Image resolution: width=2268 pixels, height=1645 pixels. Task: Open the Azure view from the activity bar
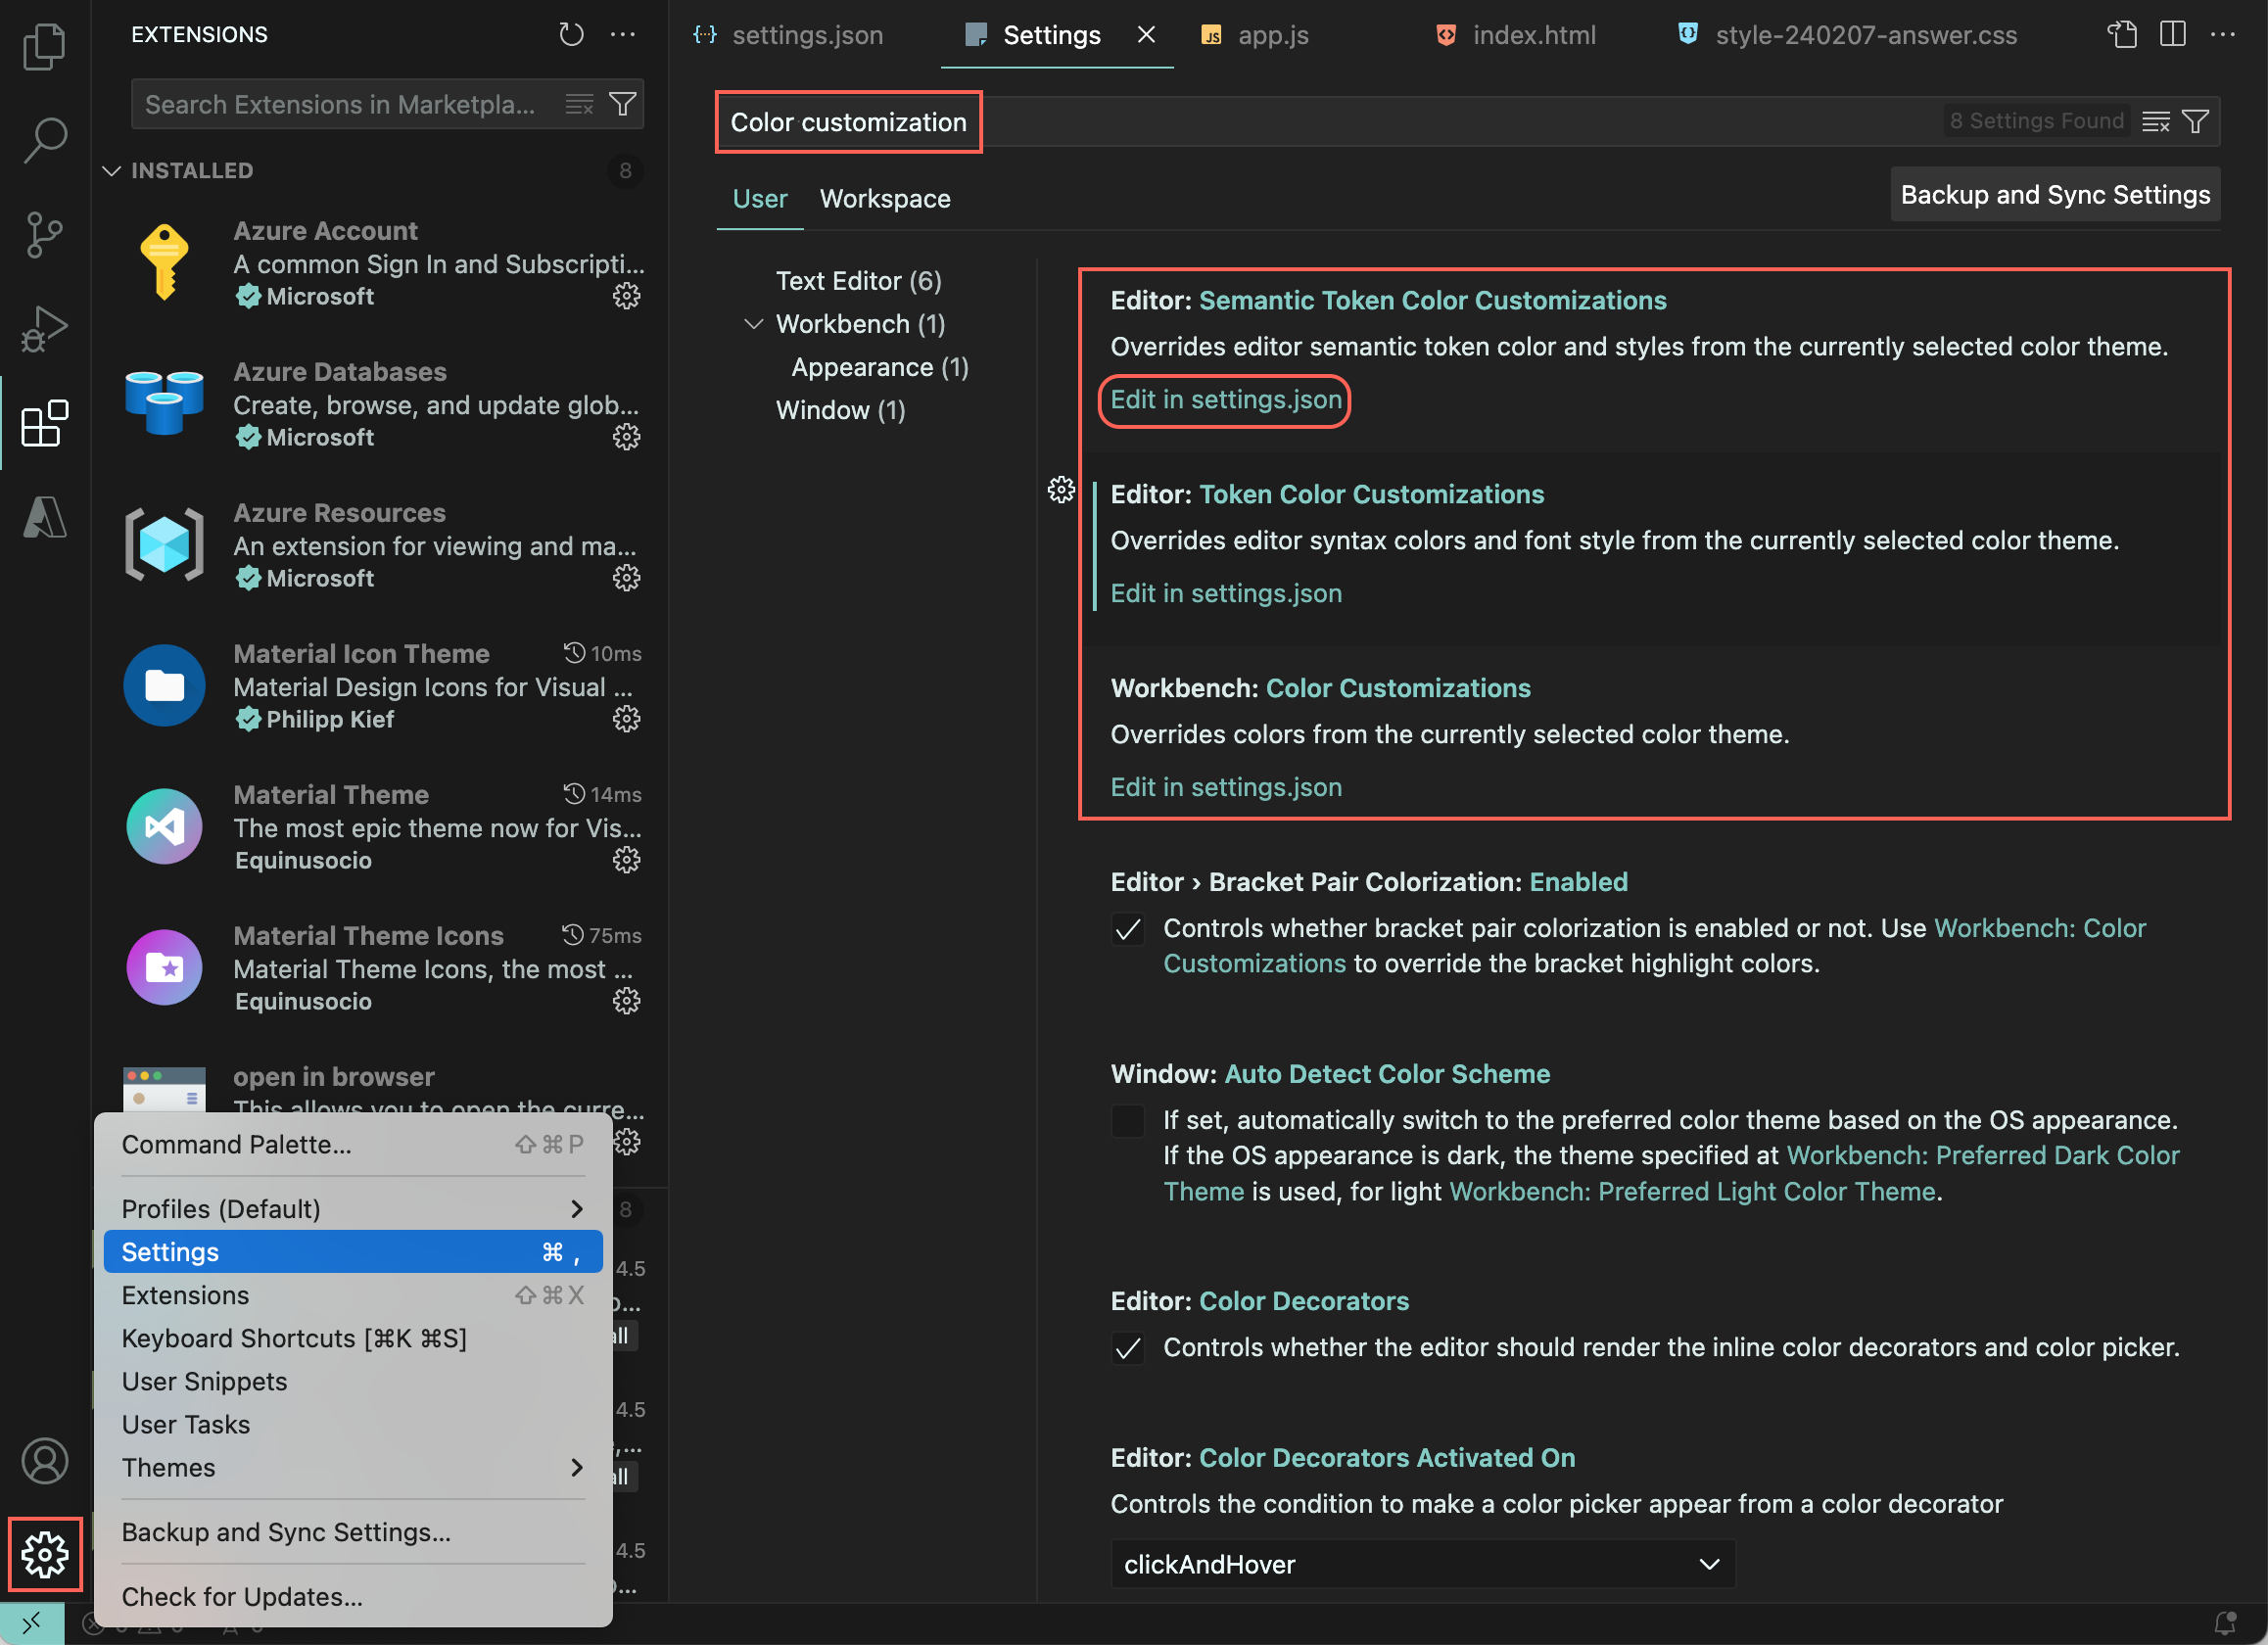click(x=44, y=516)
